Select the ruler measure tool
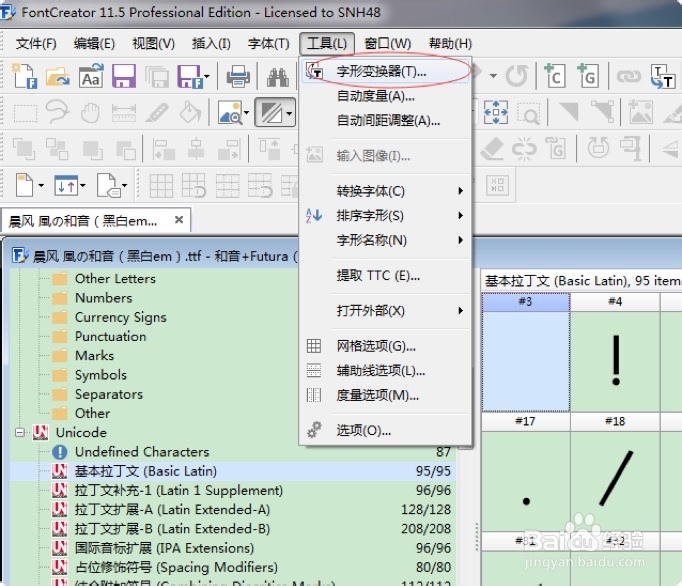This screenshot has width=682, height=586. 124,113
